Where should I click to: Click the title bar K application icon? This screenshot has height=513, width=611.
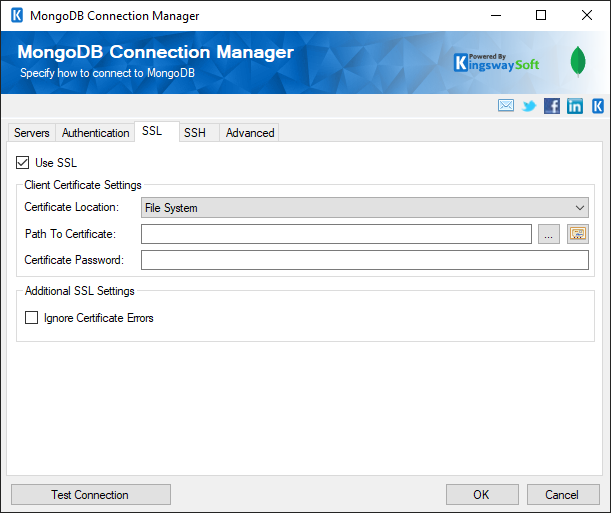17,16
